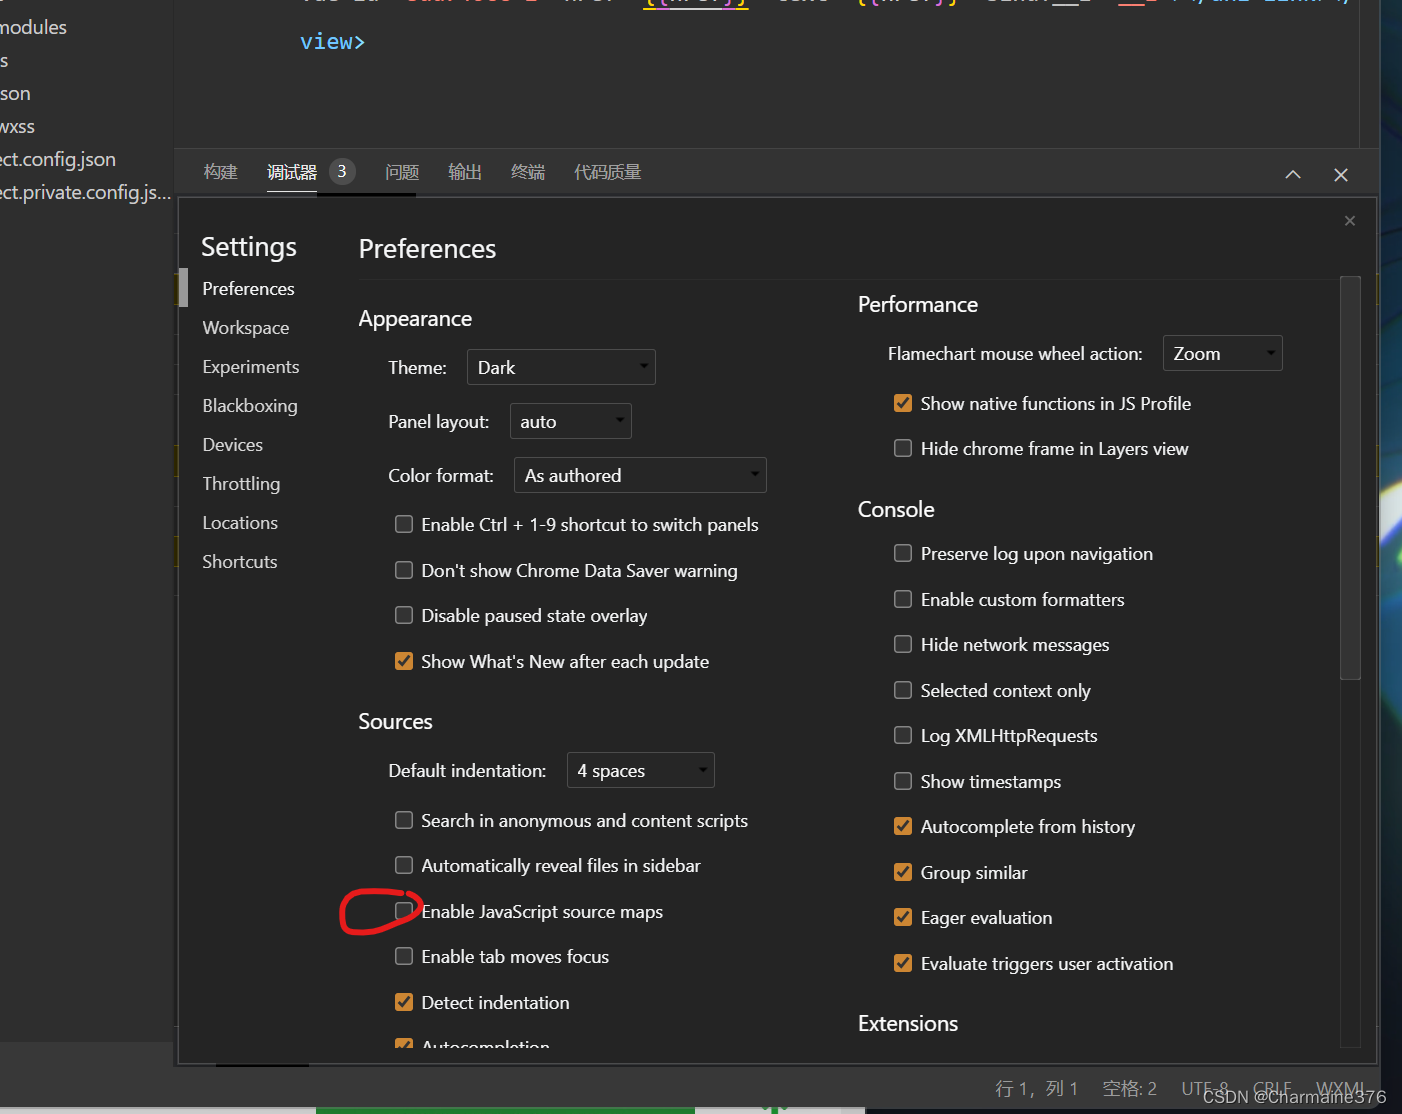Open the Flamechart mouse wheel action dropdown
Screen dimensions: 1402x1114
click(x=1222, y=353)
